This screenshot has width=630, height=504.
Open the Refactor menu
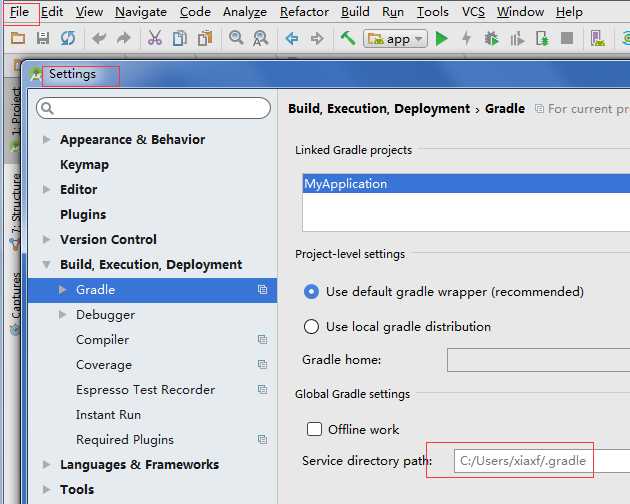pyautogui.click(x=304, y=12)
